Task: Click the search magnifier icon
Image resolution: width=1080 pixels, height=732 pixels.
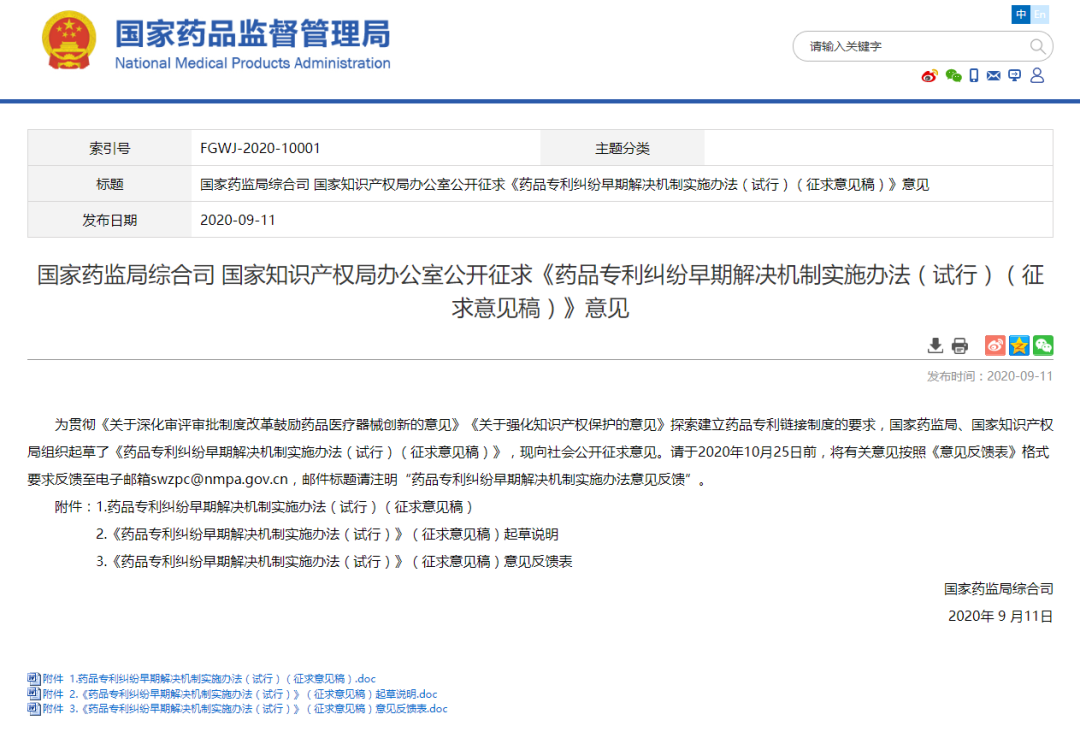Action: pyautogui.click(x=1037, y=46)
